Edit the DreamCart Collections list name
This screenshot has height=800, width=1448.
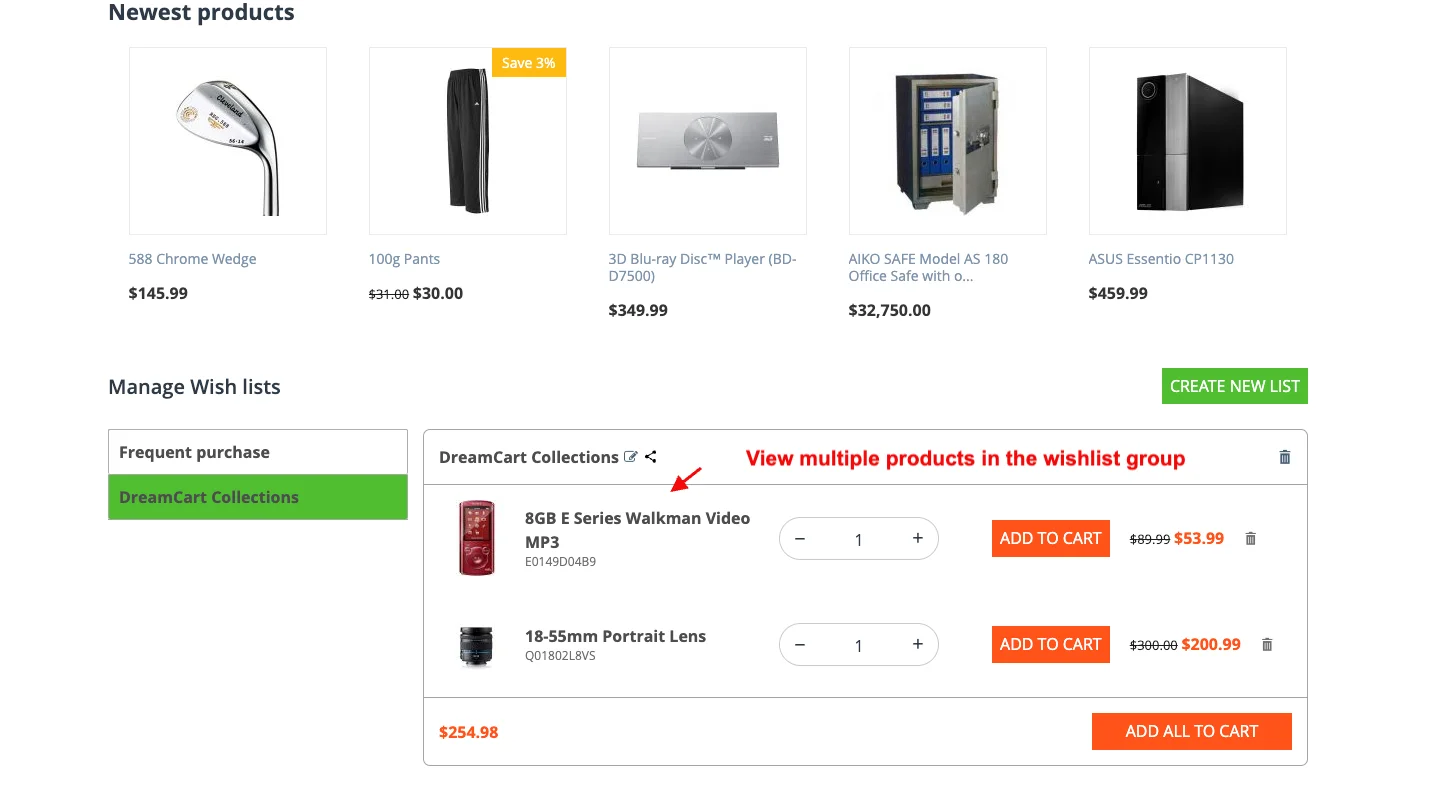(x=630, y=457)
